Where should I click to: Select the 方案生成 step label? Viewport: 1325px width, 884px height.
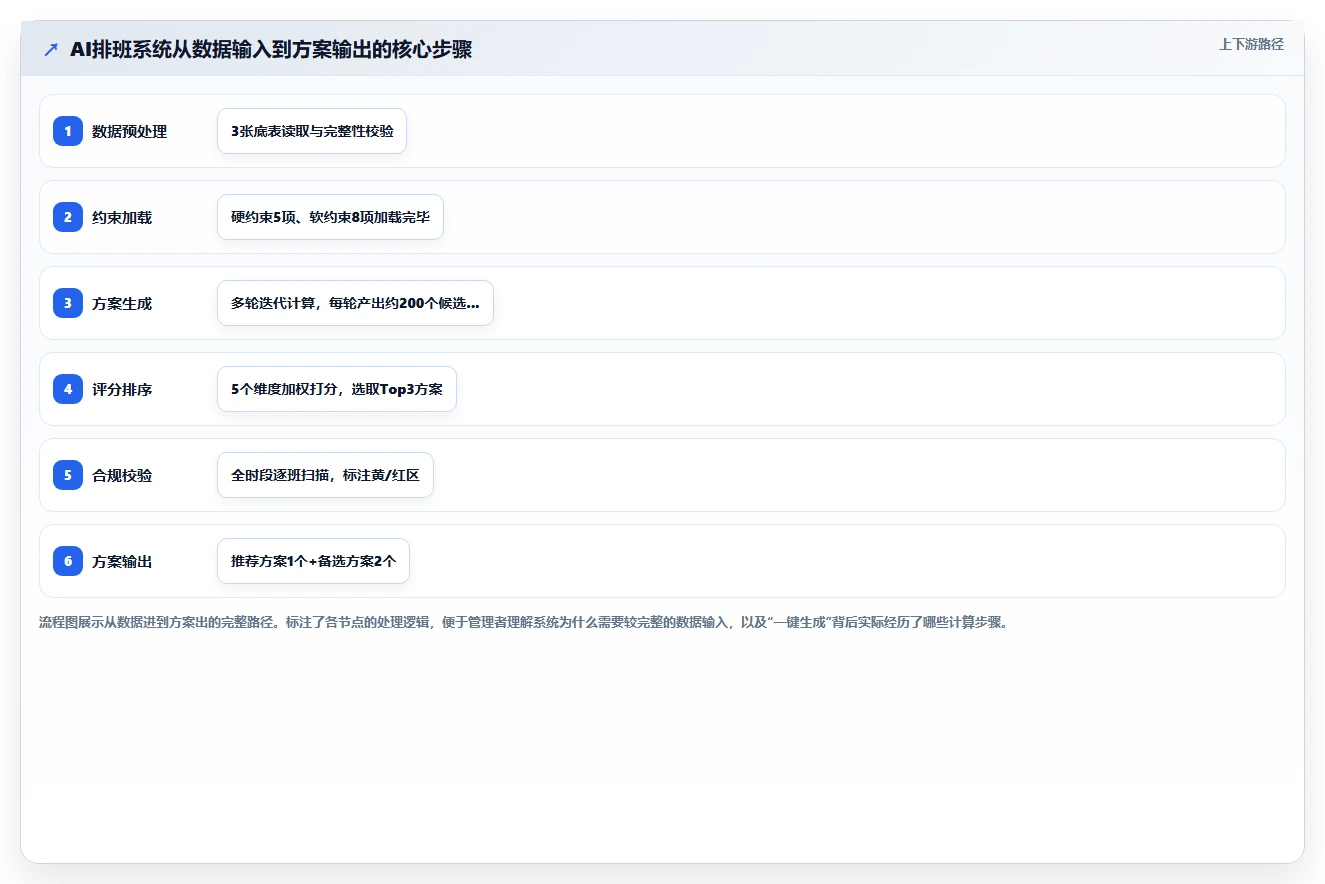122,303
